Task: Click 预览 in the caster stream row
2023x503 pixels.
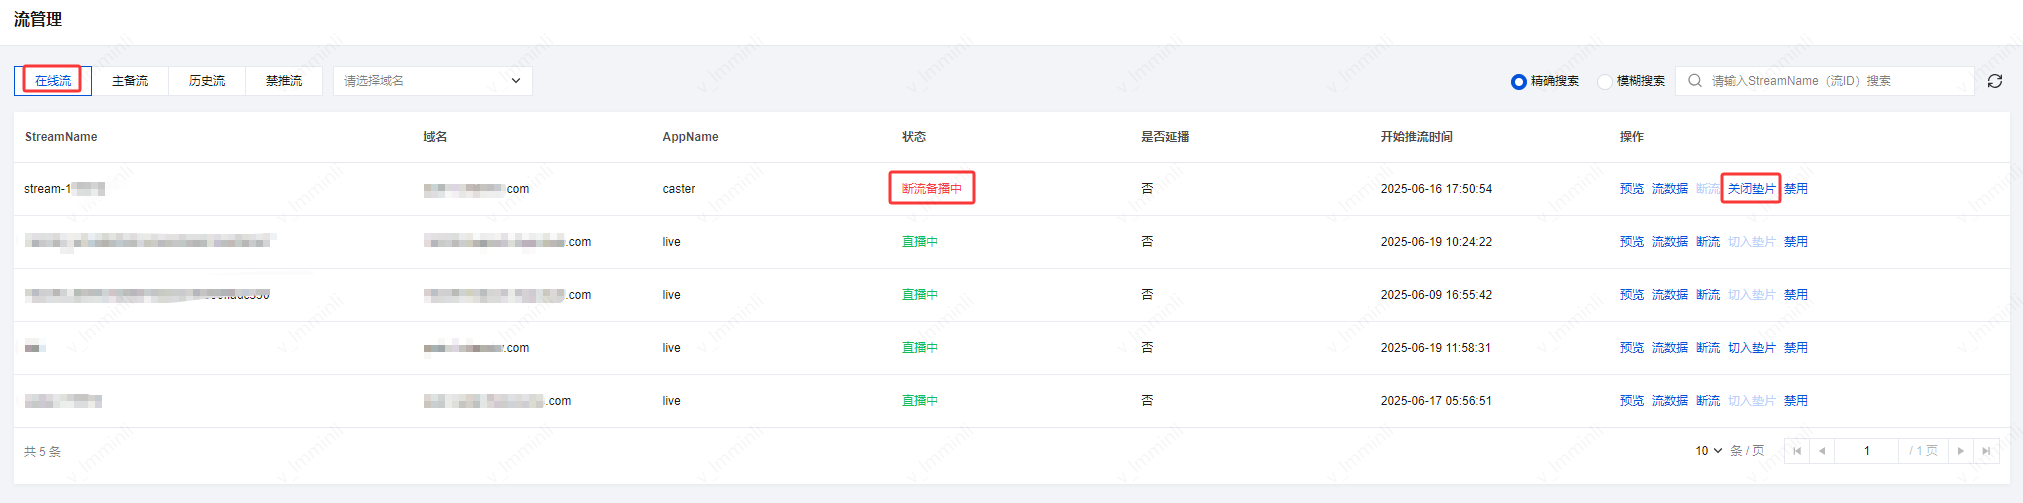Action: [x=1631, y=189]
